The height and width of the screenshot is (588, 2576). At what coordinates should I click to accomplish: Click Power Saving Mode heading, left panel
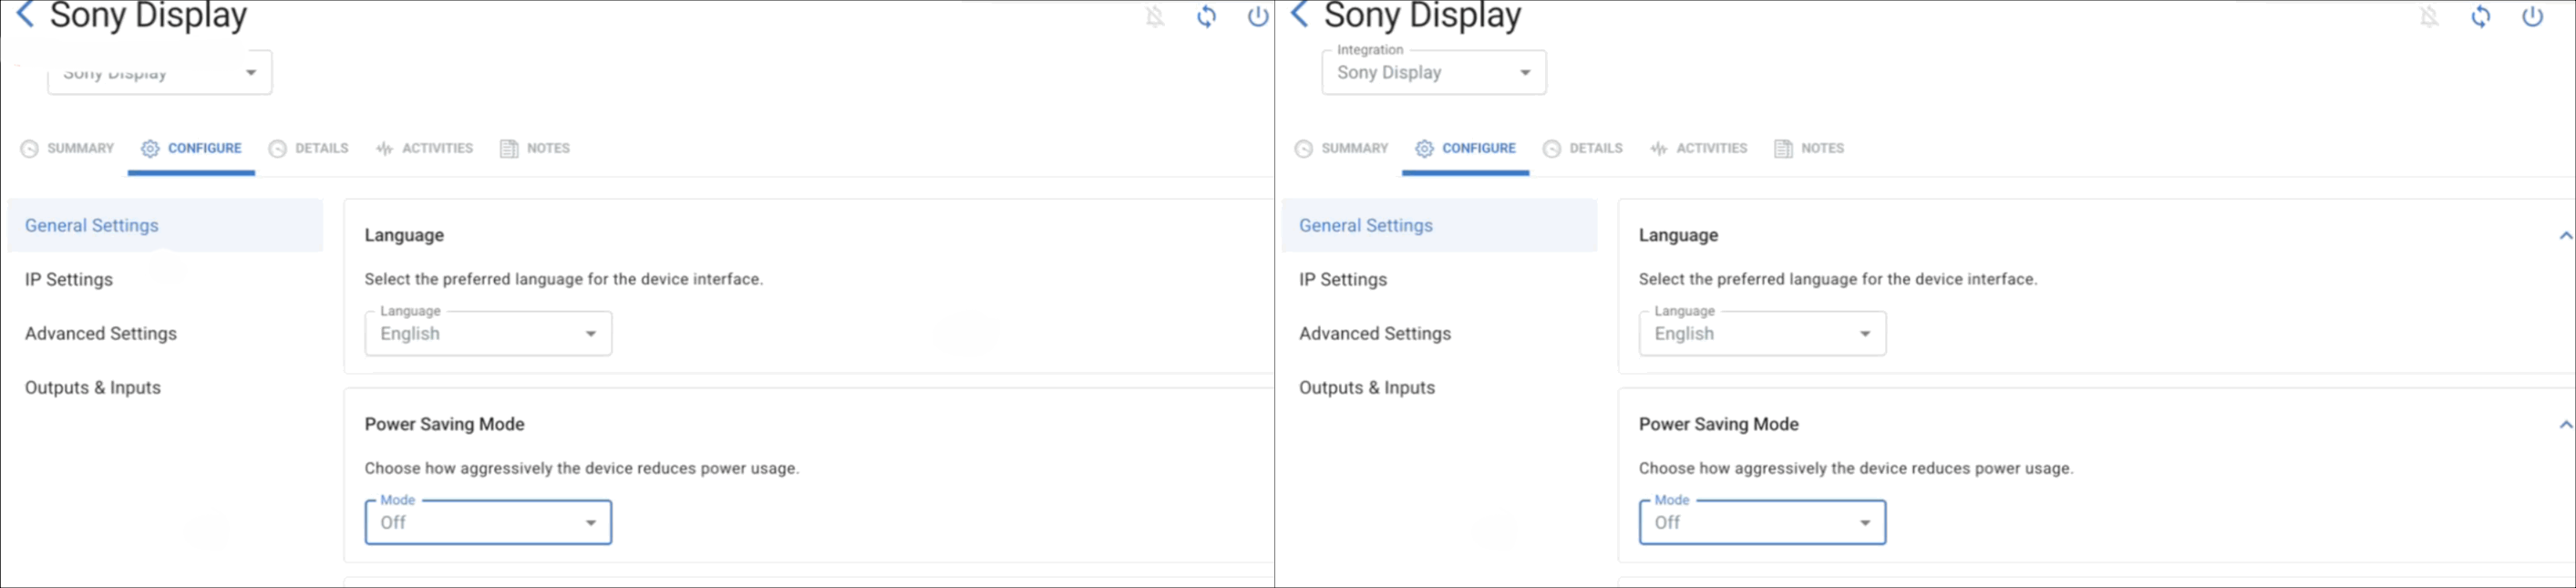445,424
